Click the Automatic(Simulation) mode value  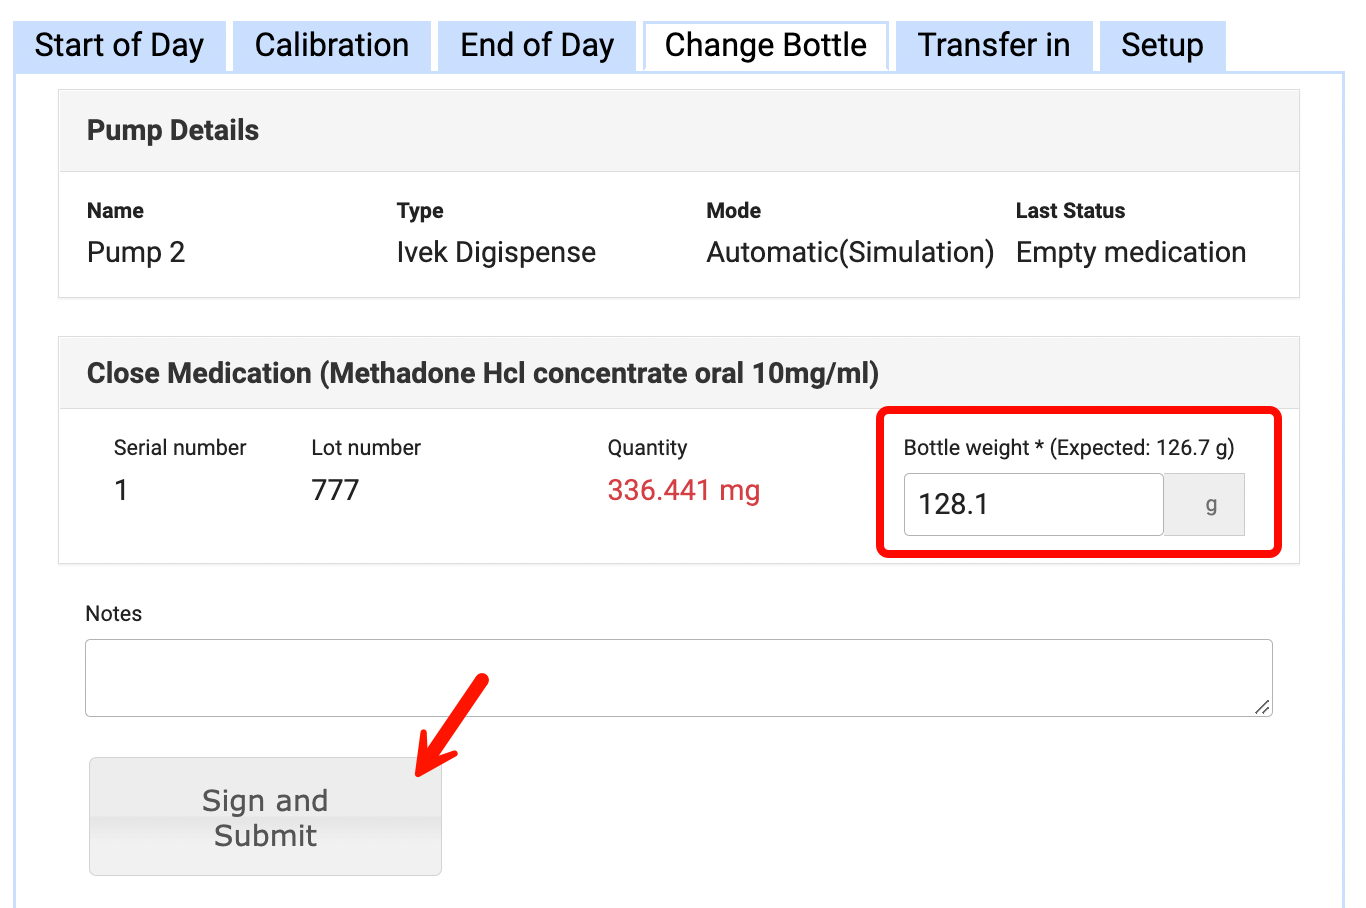coord(849,252)
